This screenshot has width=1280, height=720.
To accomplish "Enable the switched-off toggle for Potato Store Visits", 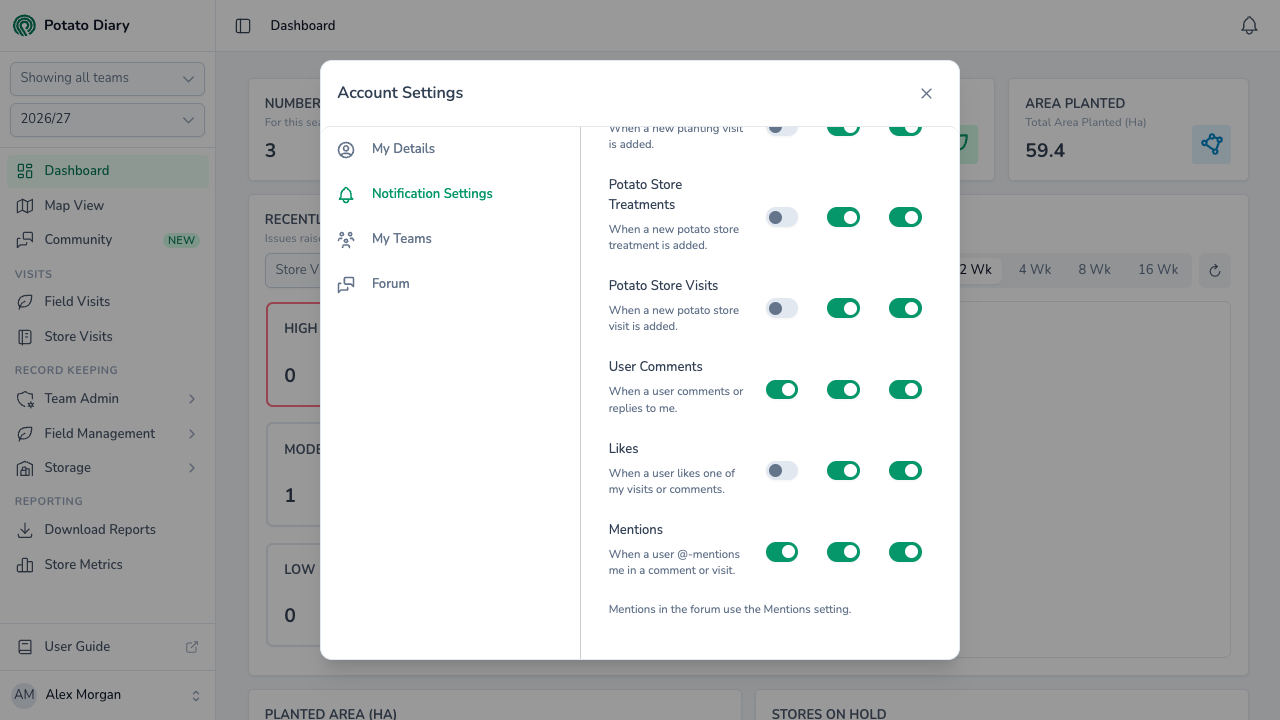I will 782,308.
